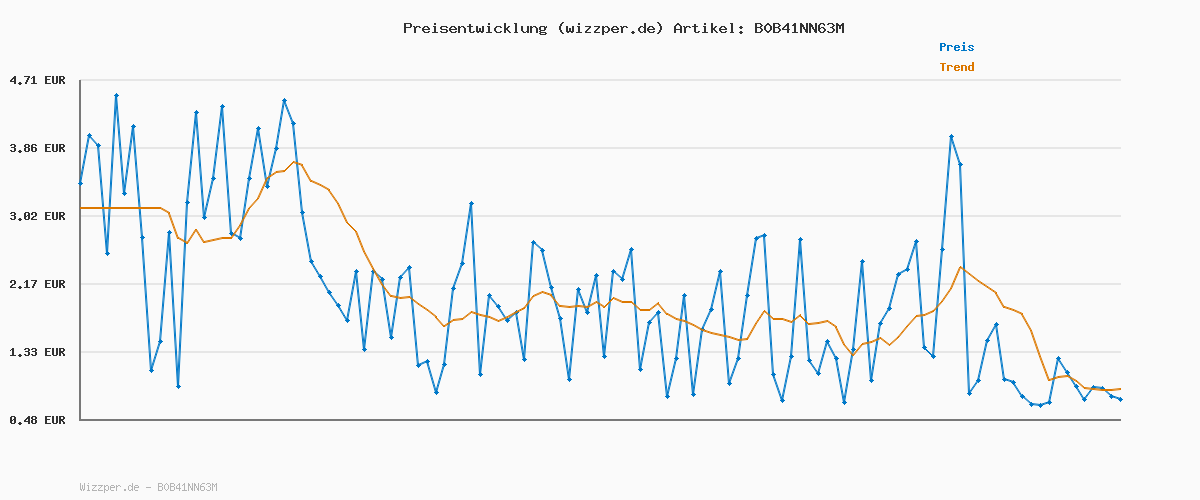Click the (wizzper.de) text in the chart title
The height and width of the screenshot is (500, 1200).
coord(608,28)
